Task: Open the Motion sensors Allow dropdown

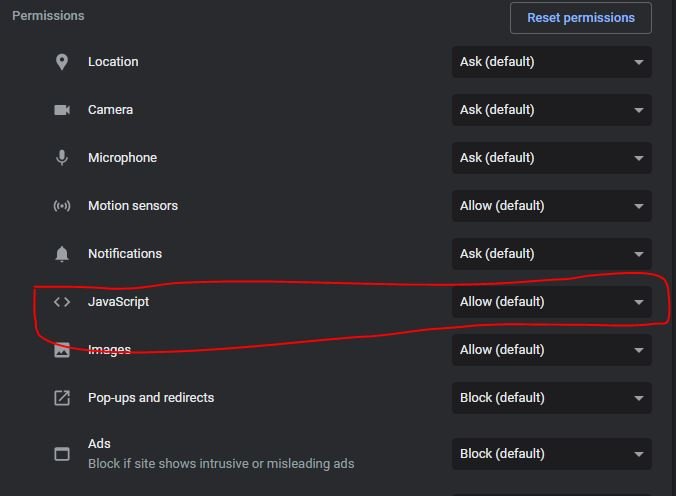Action: click(x=551, y=206)
